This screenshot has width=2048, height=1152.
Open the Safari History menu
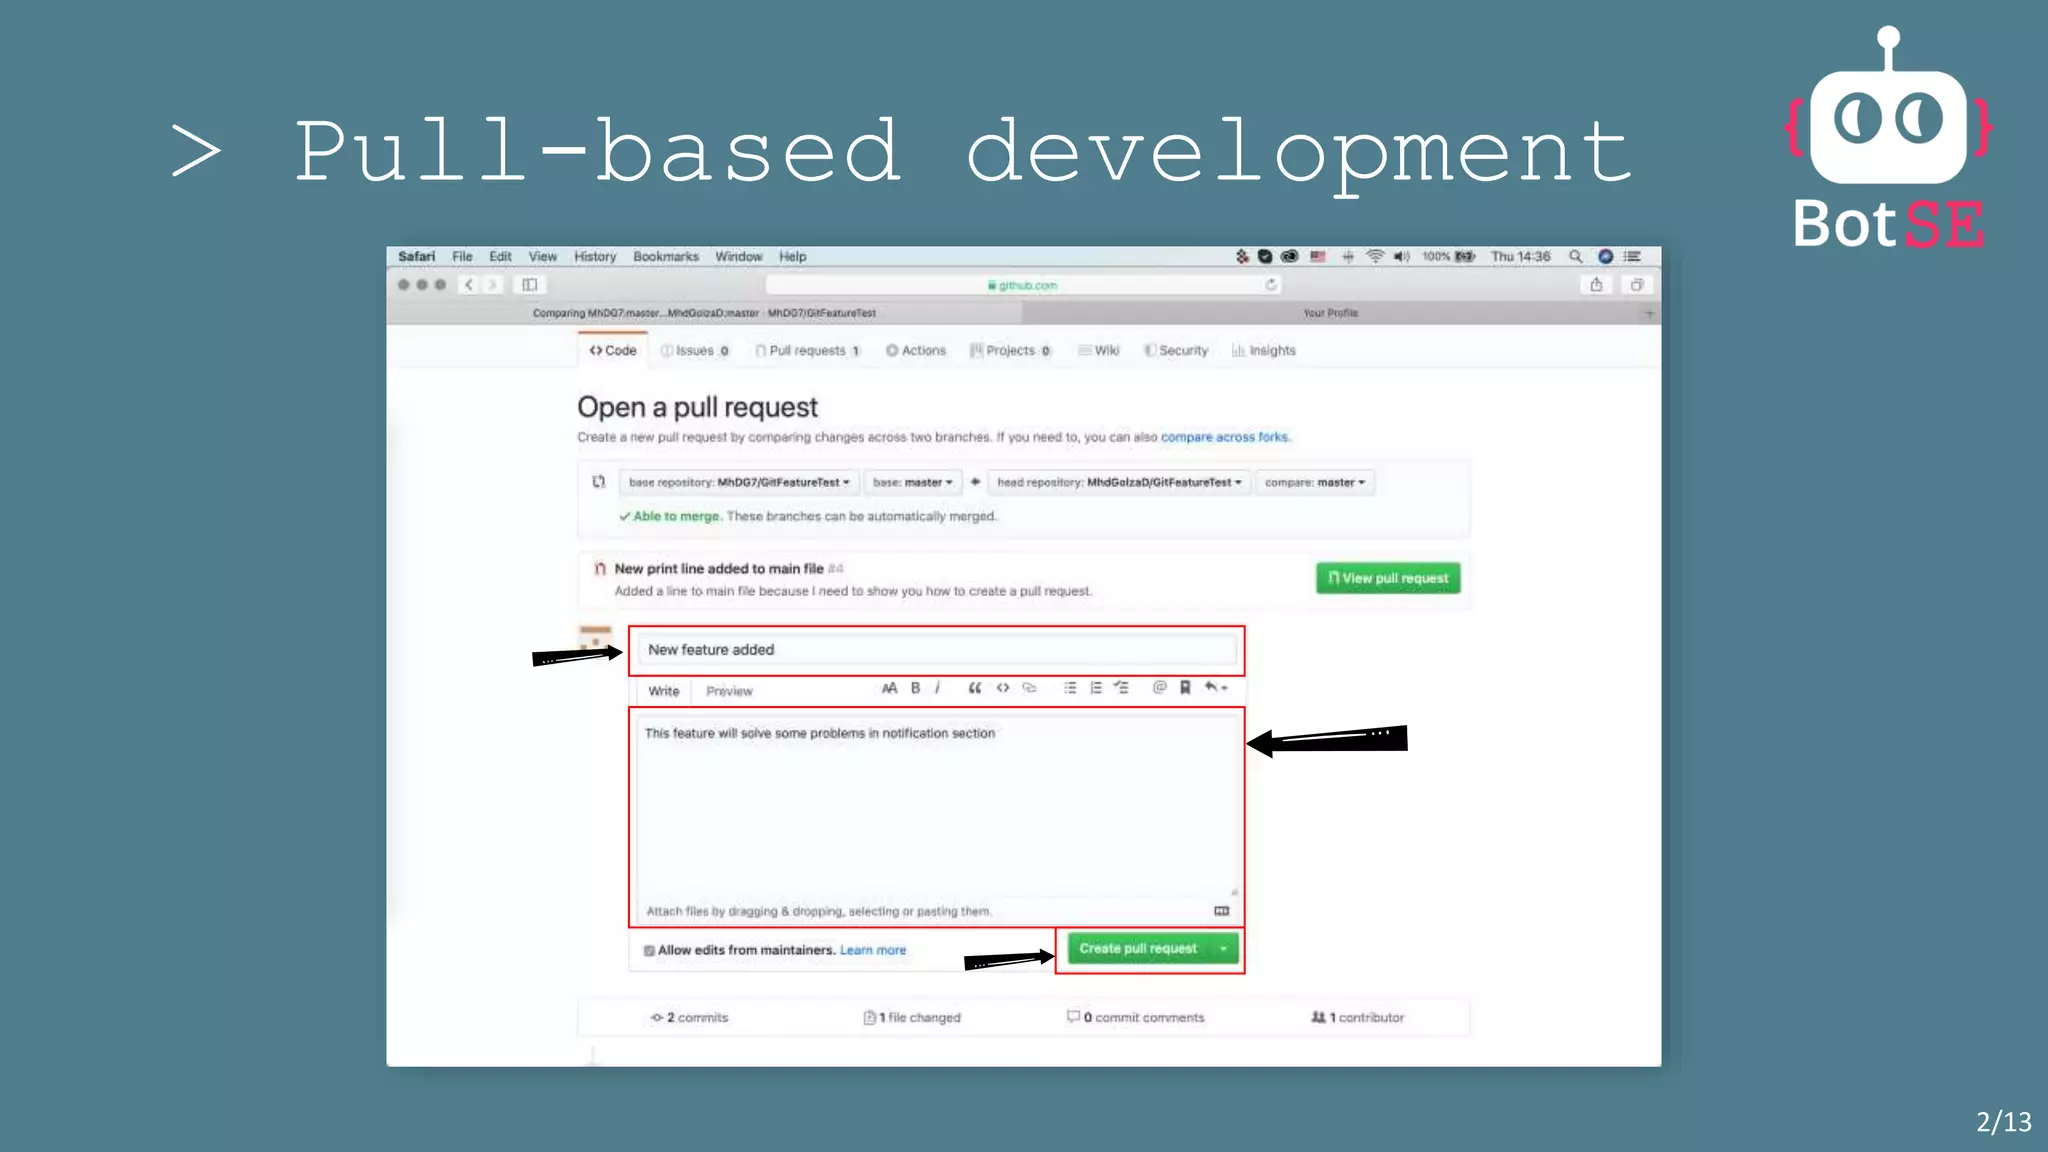click(x=595, y=257)
